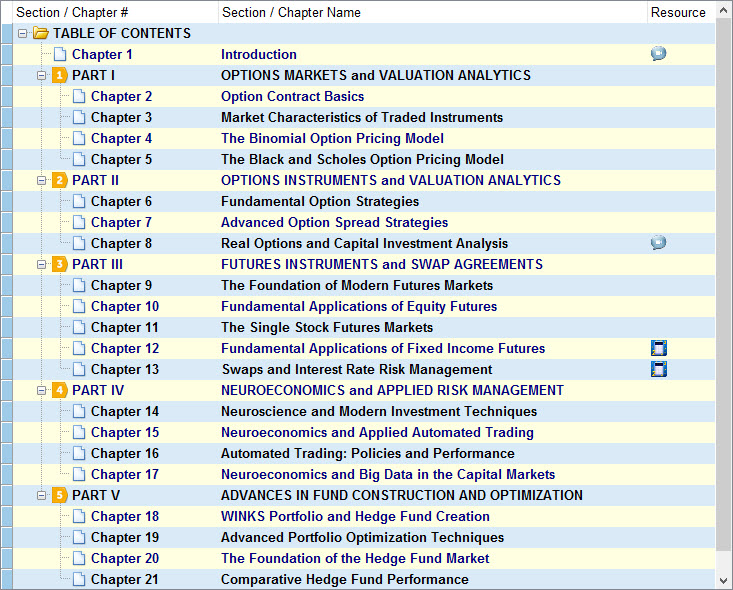Screen dimensions: 733x590
Task: Open the video resource icon on Chapter 8 row
Action: (658, 243)
